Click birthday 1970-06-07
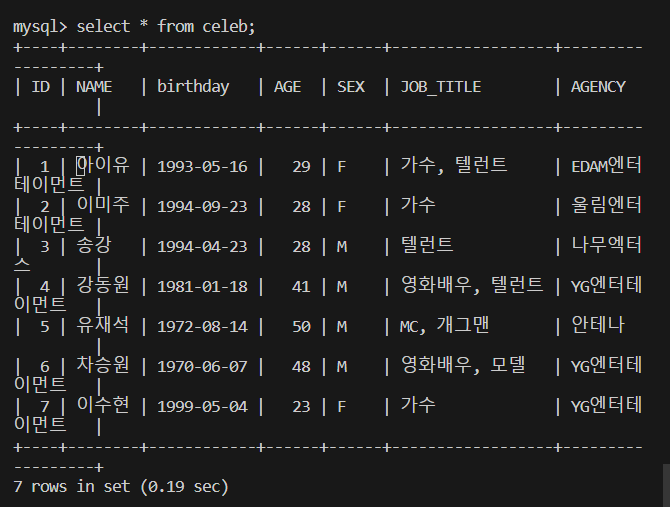 click(x=202, y=367)
